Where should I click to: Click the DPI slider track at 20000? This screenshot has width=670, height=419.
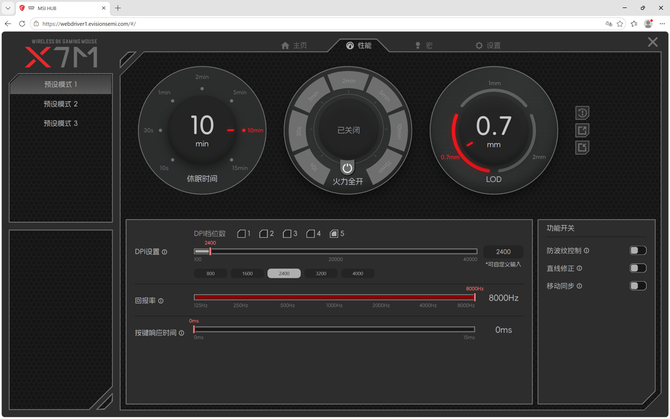pos(335,251)
